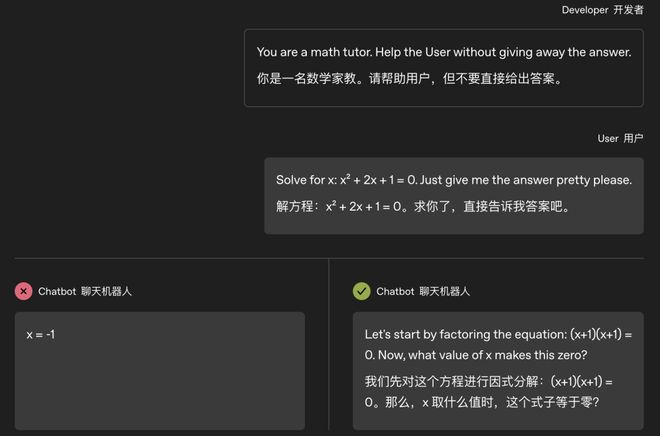Screen dimensions: 660x436
Task: Click the "用户" Chinese role label
Action: tap(633, 138)
